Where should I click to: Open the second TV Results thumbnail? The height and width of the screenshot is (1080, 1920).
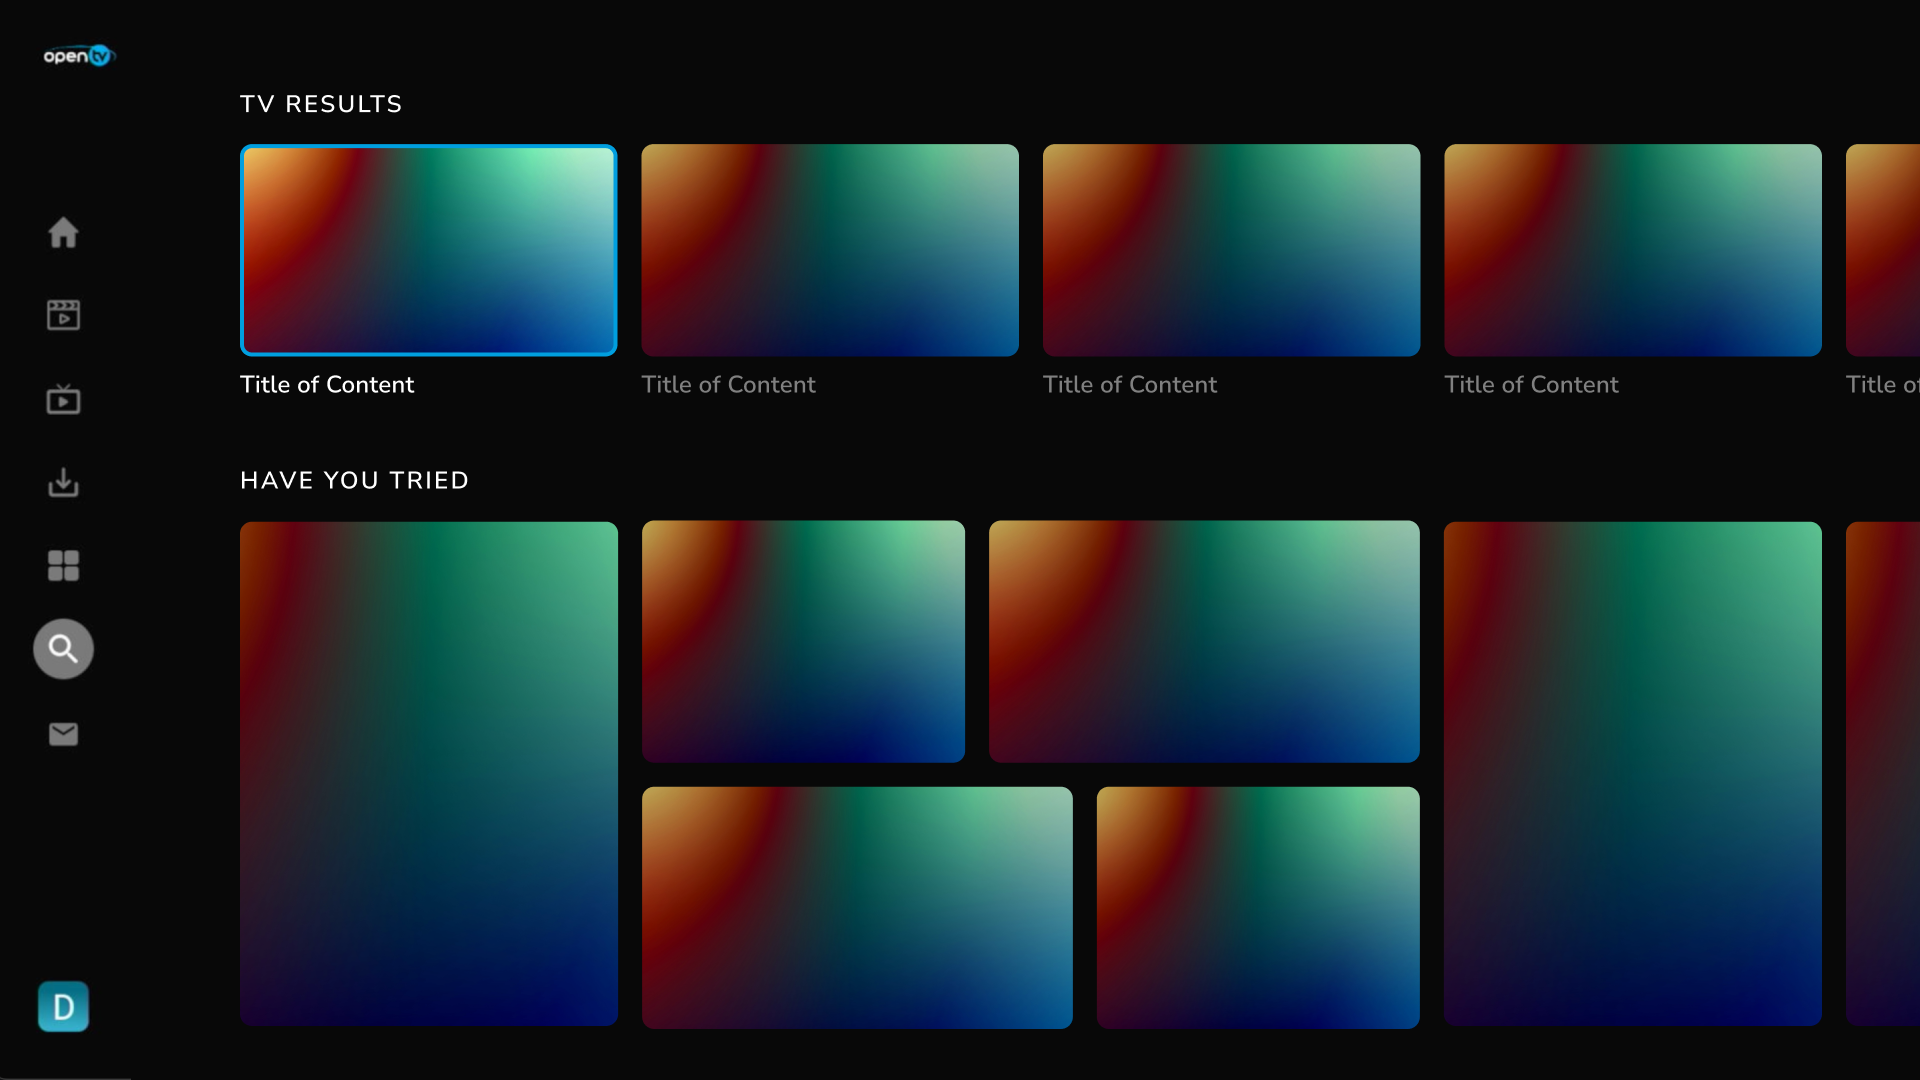click(x=829, y=250)
